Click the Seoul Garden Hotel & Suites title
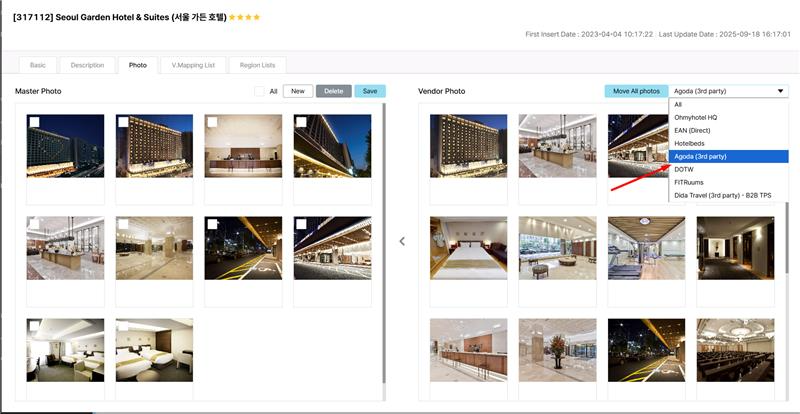Image resolution: width=800 pixels, height=414 pixels. [x=119, y=17]
